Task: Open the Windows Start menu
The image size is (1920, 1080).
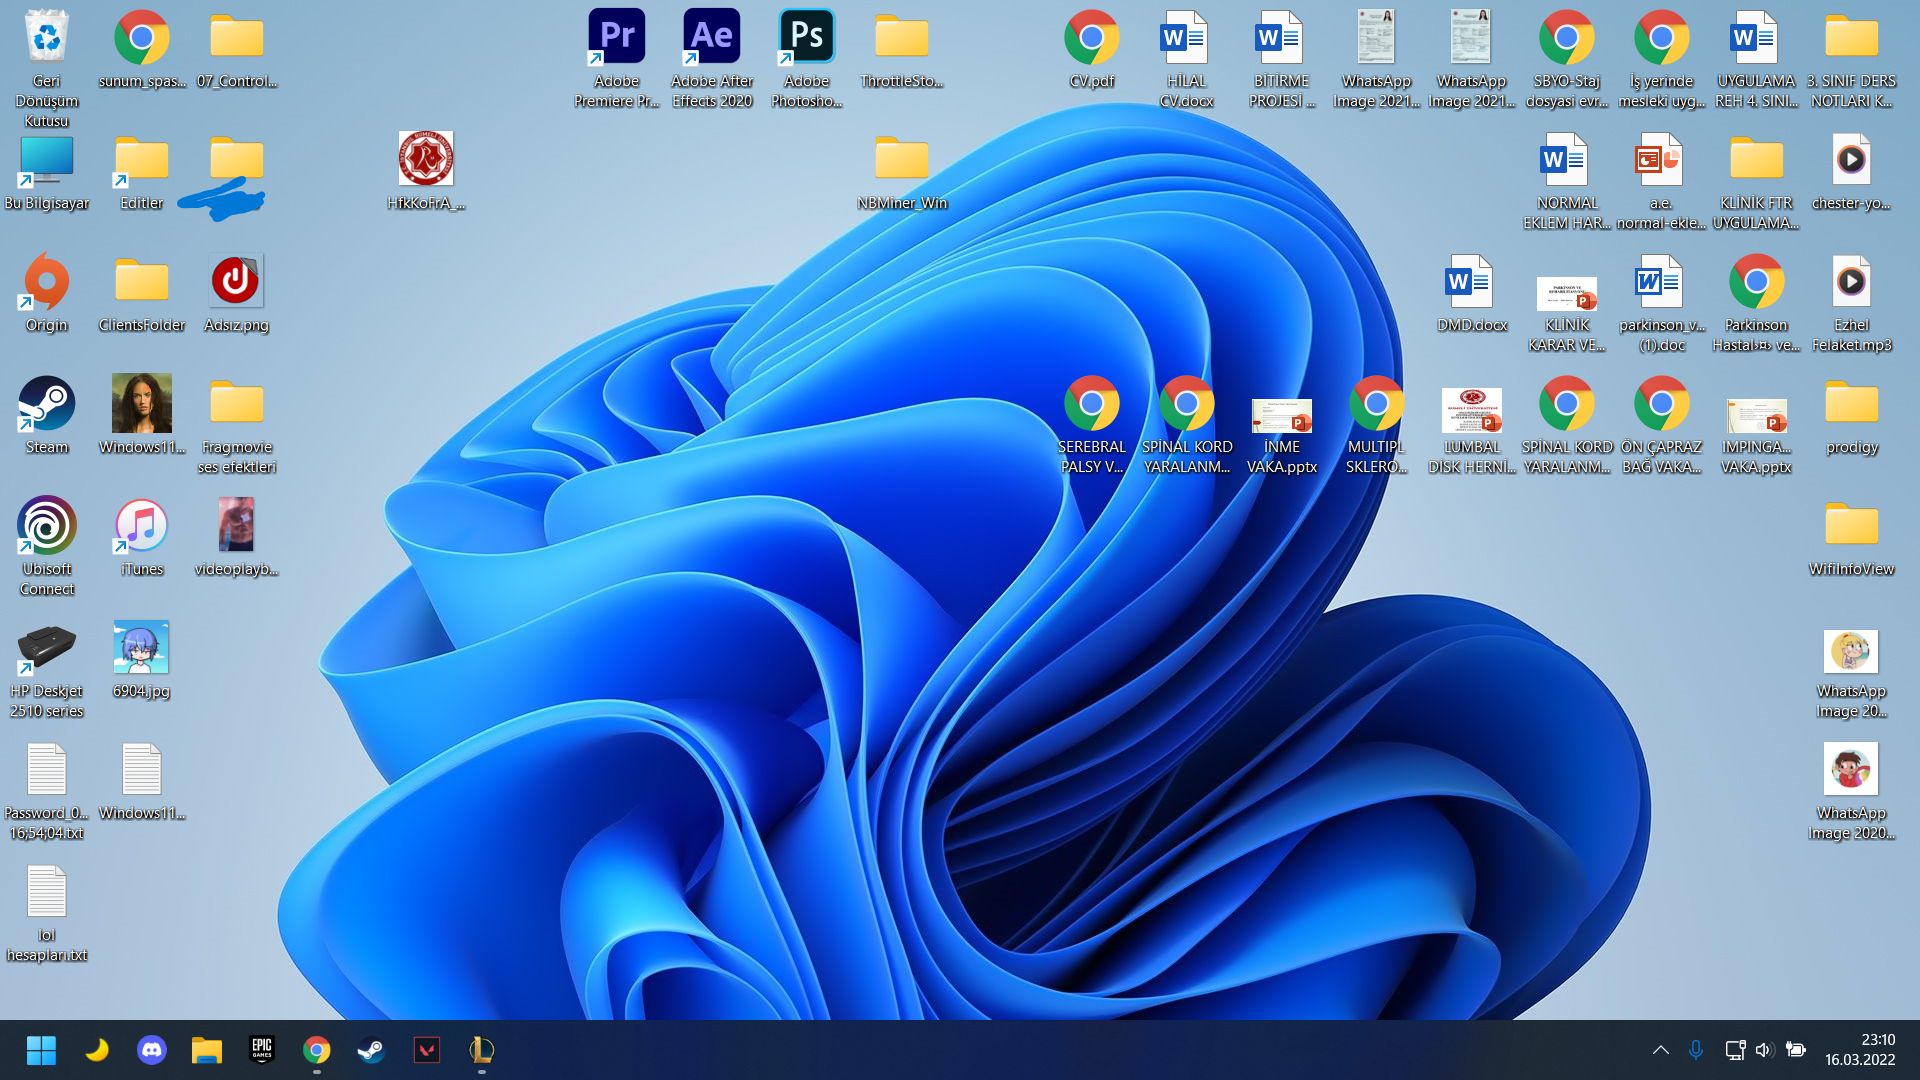Action: 41,1050
